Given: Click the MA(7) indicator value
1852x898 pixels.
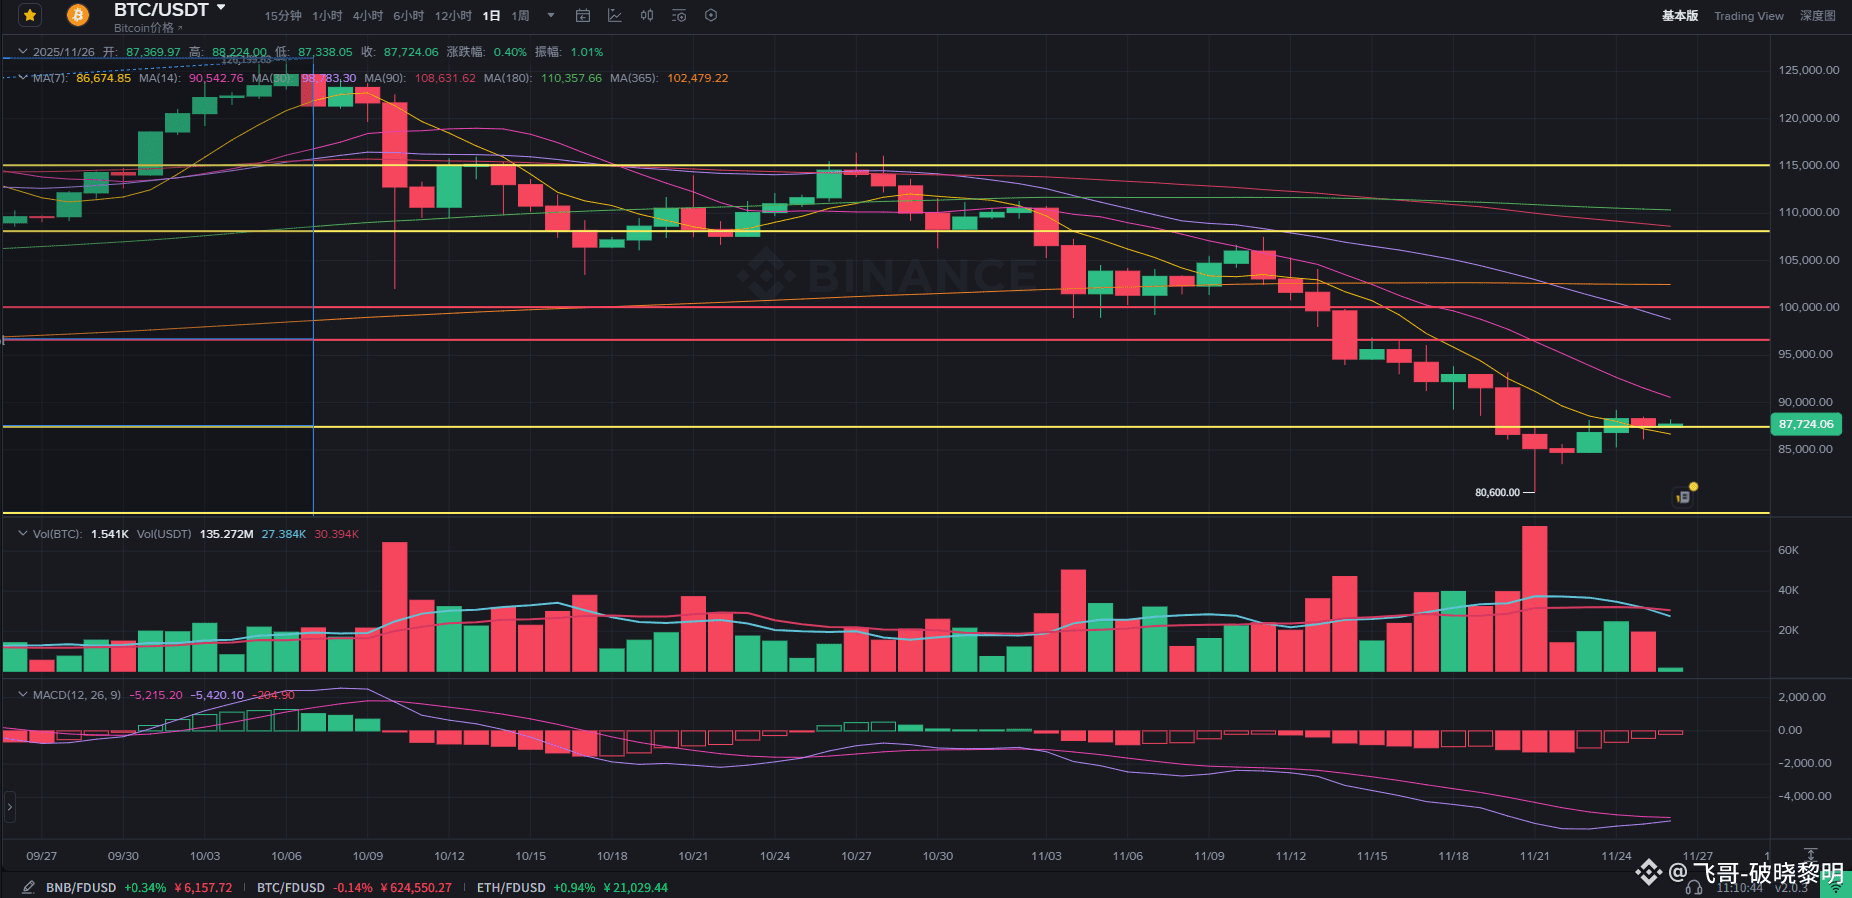Looking at the screenshot, I should pos(103,78).
